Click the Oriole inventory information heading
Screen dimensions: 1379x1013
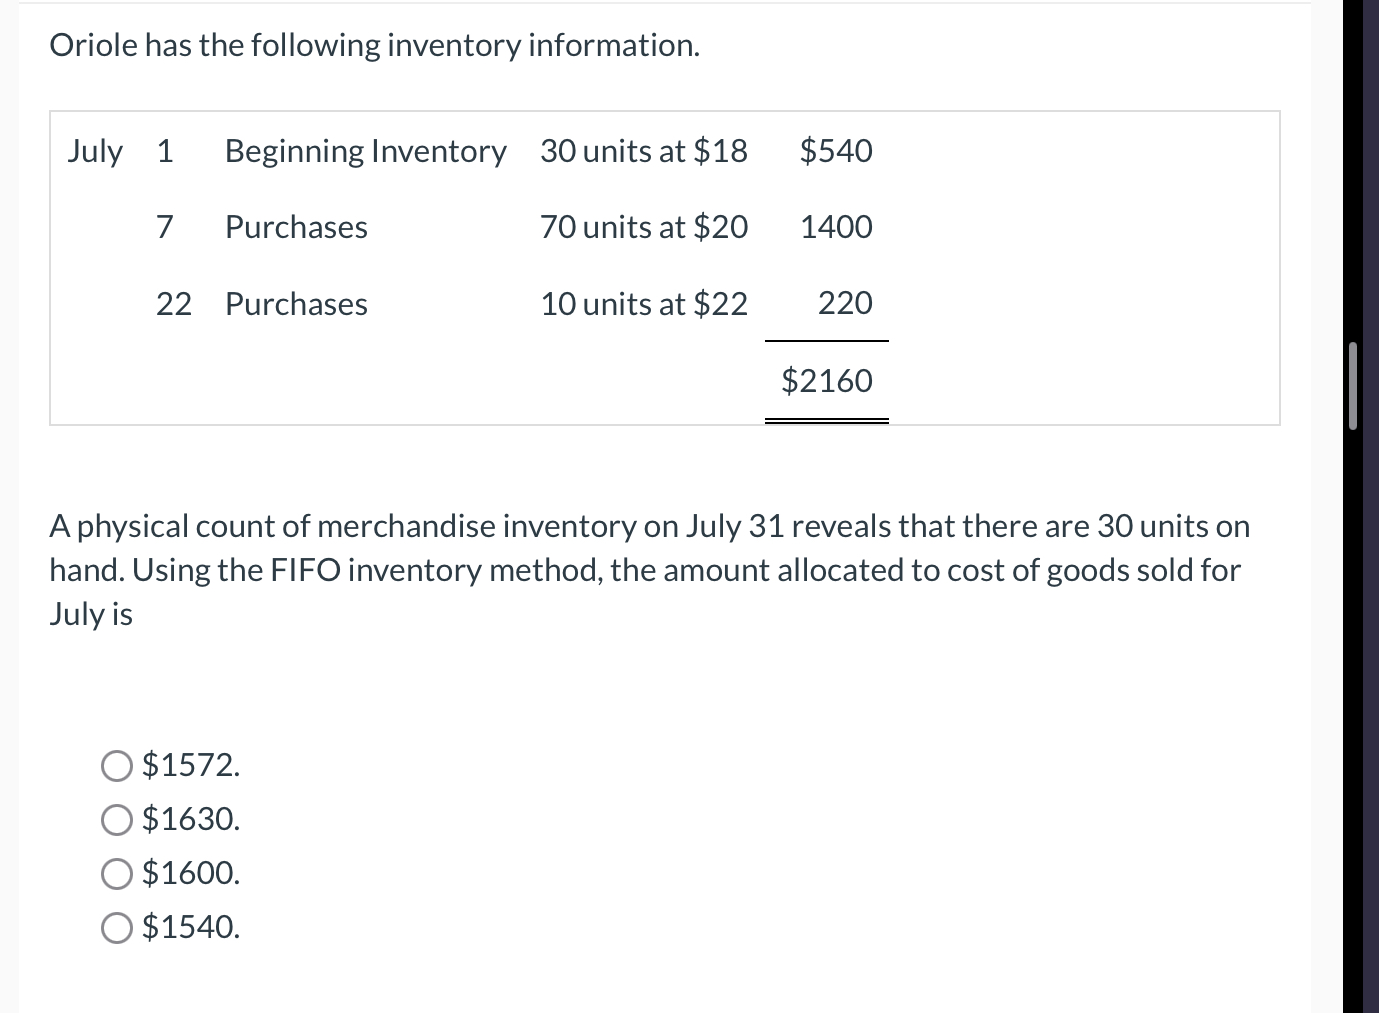374,45
